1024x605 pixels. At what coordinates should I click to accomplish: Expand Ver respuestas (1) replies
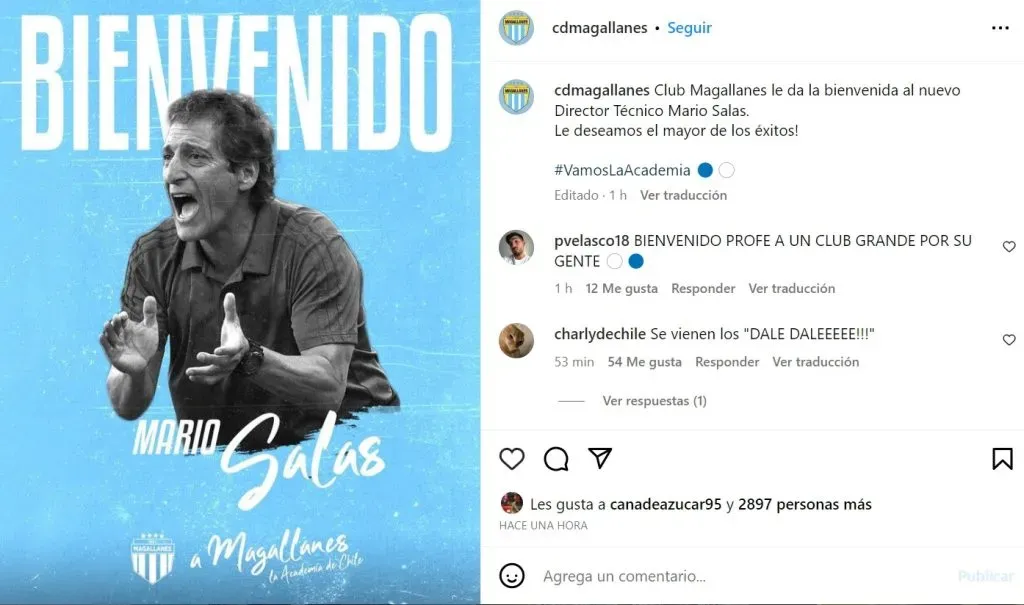pos(654,401)
